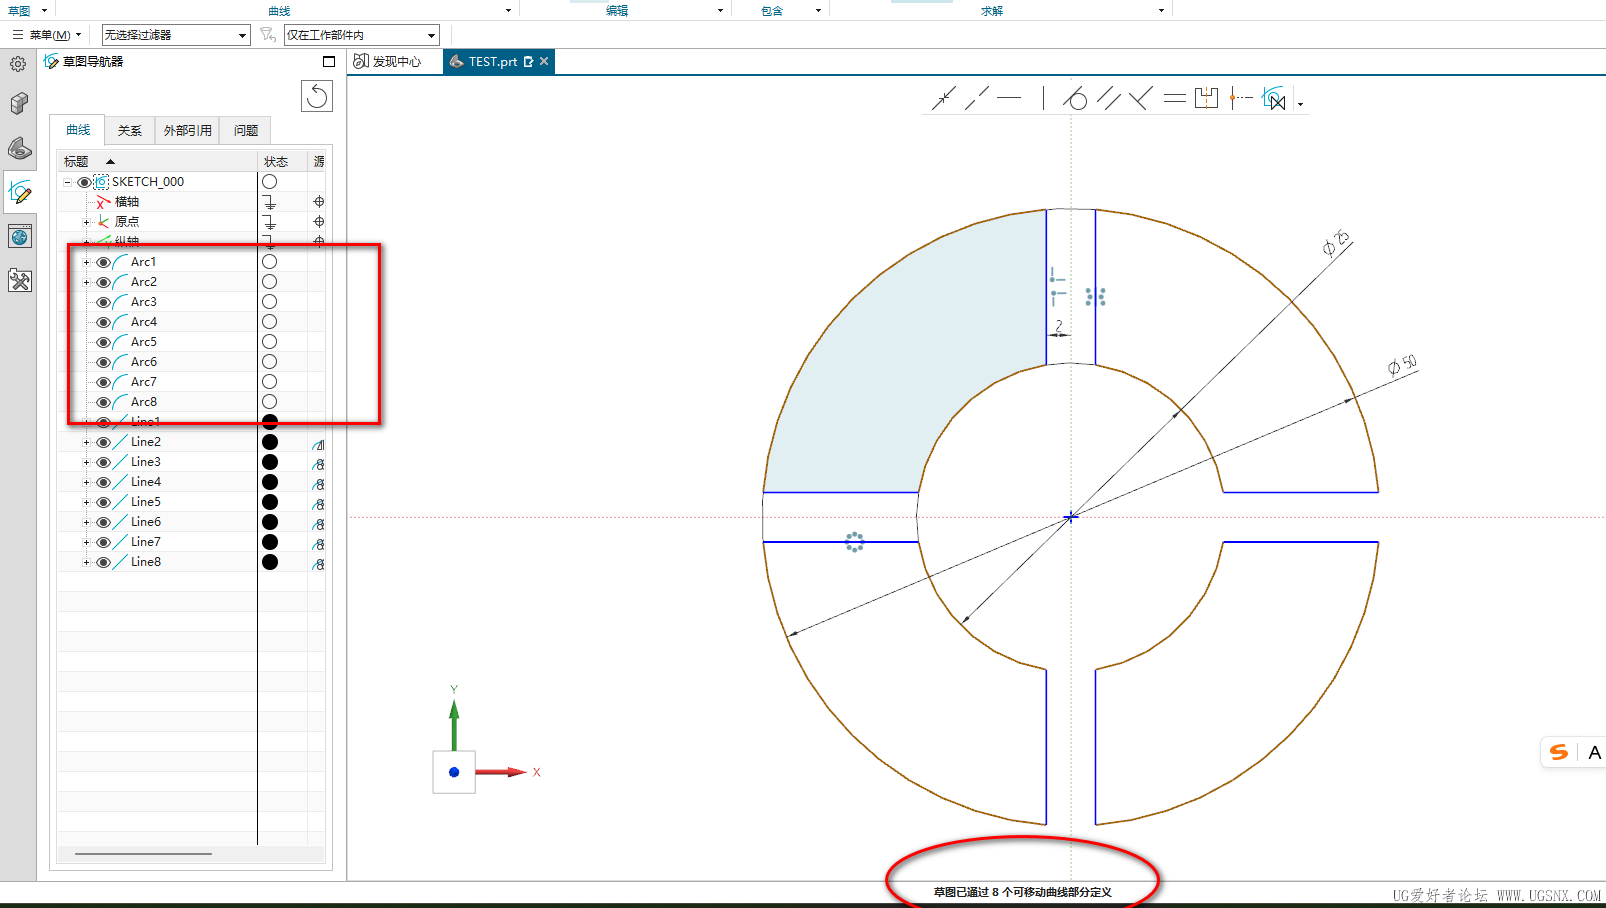Click the 状态 column header
Screen dimensions: 1606x908
click(282, 161)
